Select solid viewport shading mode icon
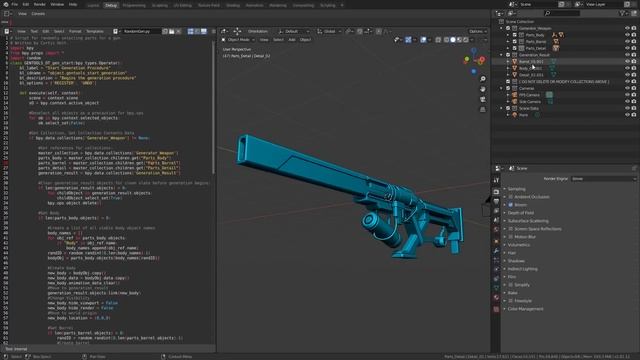 (x=453, y=40)
